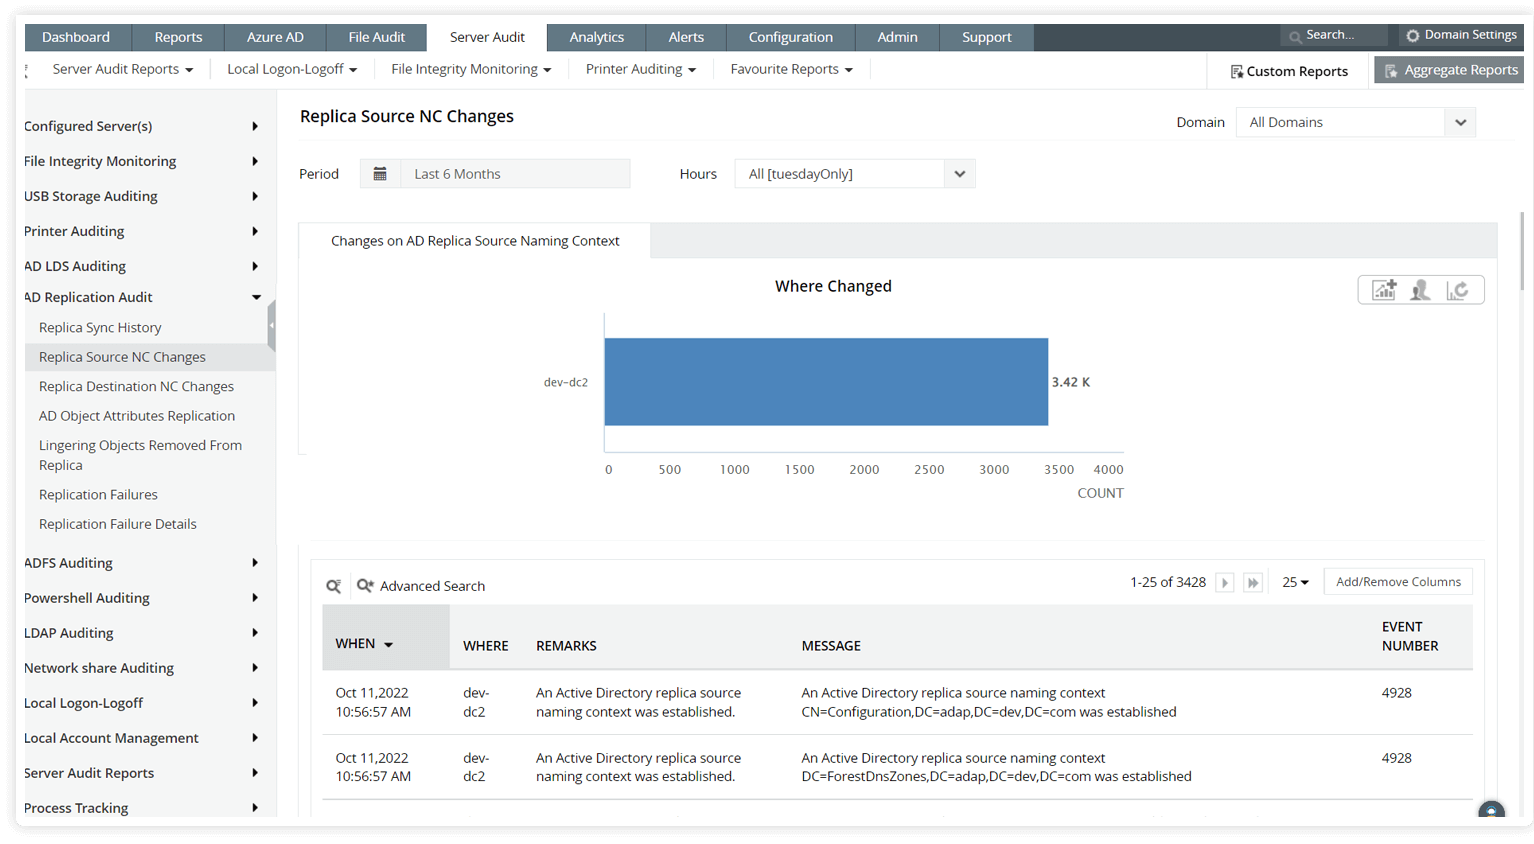Open the Replication Failure Details report

pyautogui.click(x=118, y=524)
